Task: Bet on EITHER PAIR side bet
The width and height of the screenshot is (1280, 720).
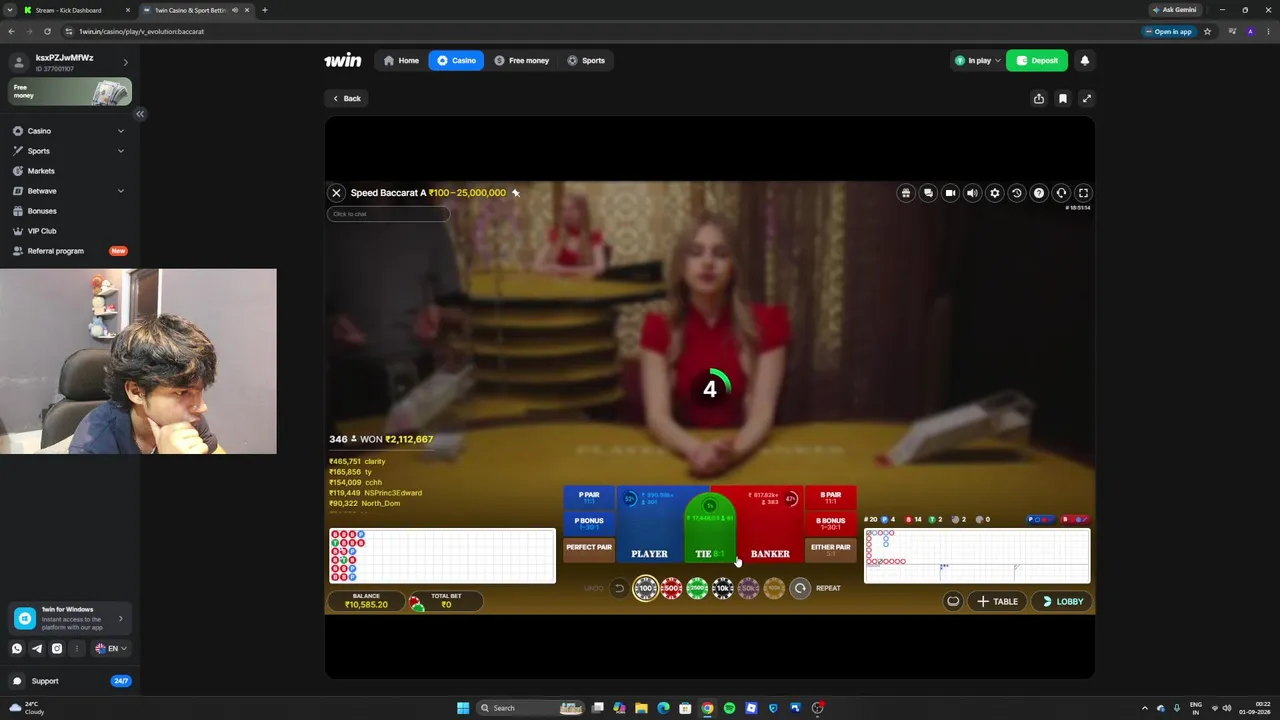Action: coord(831,549)
